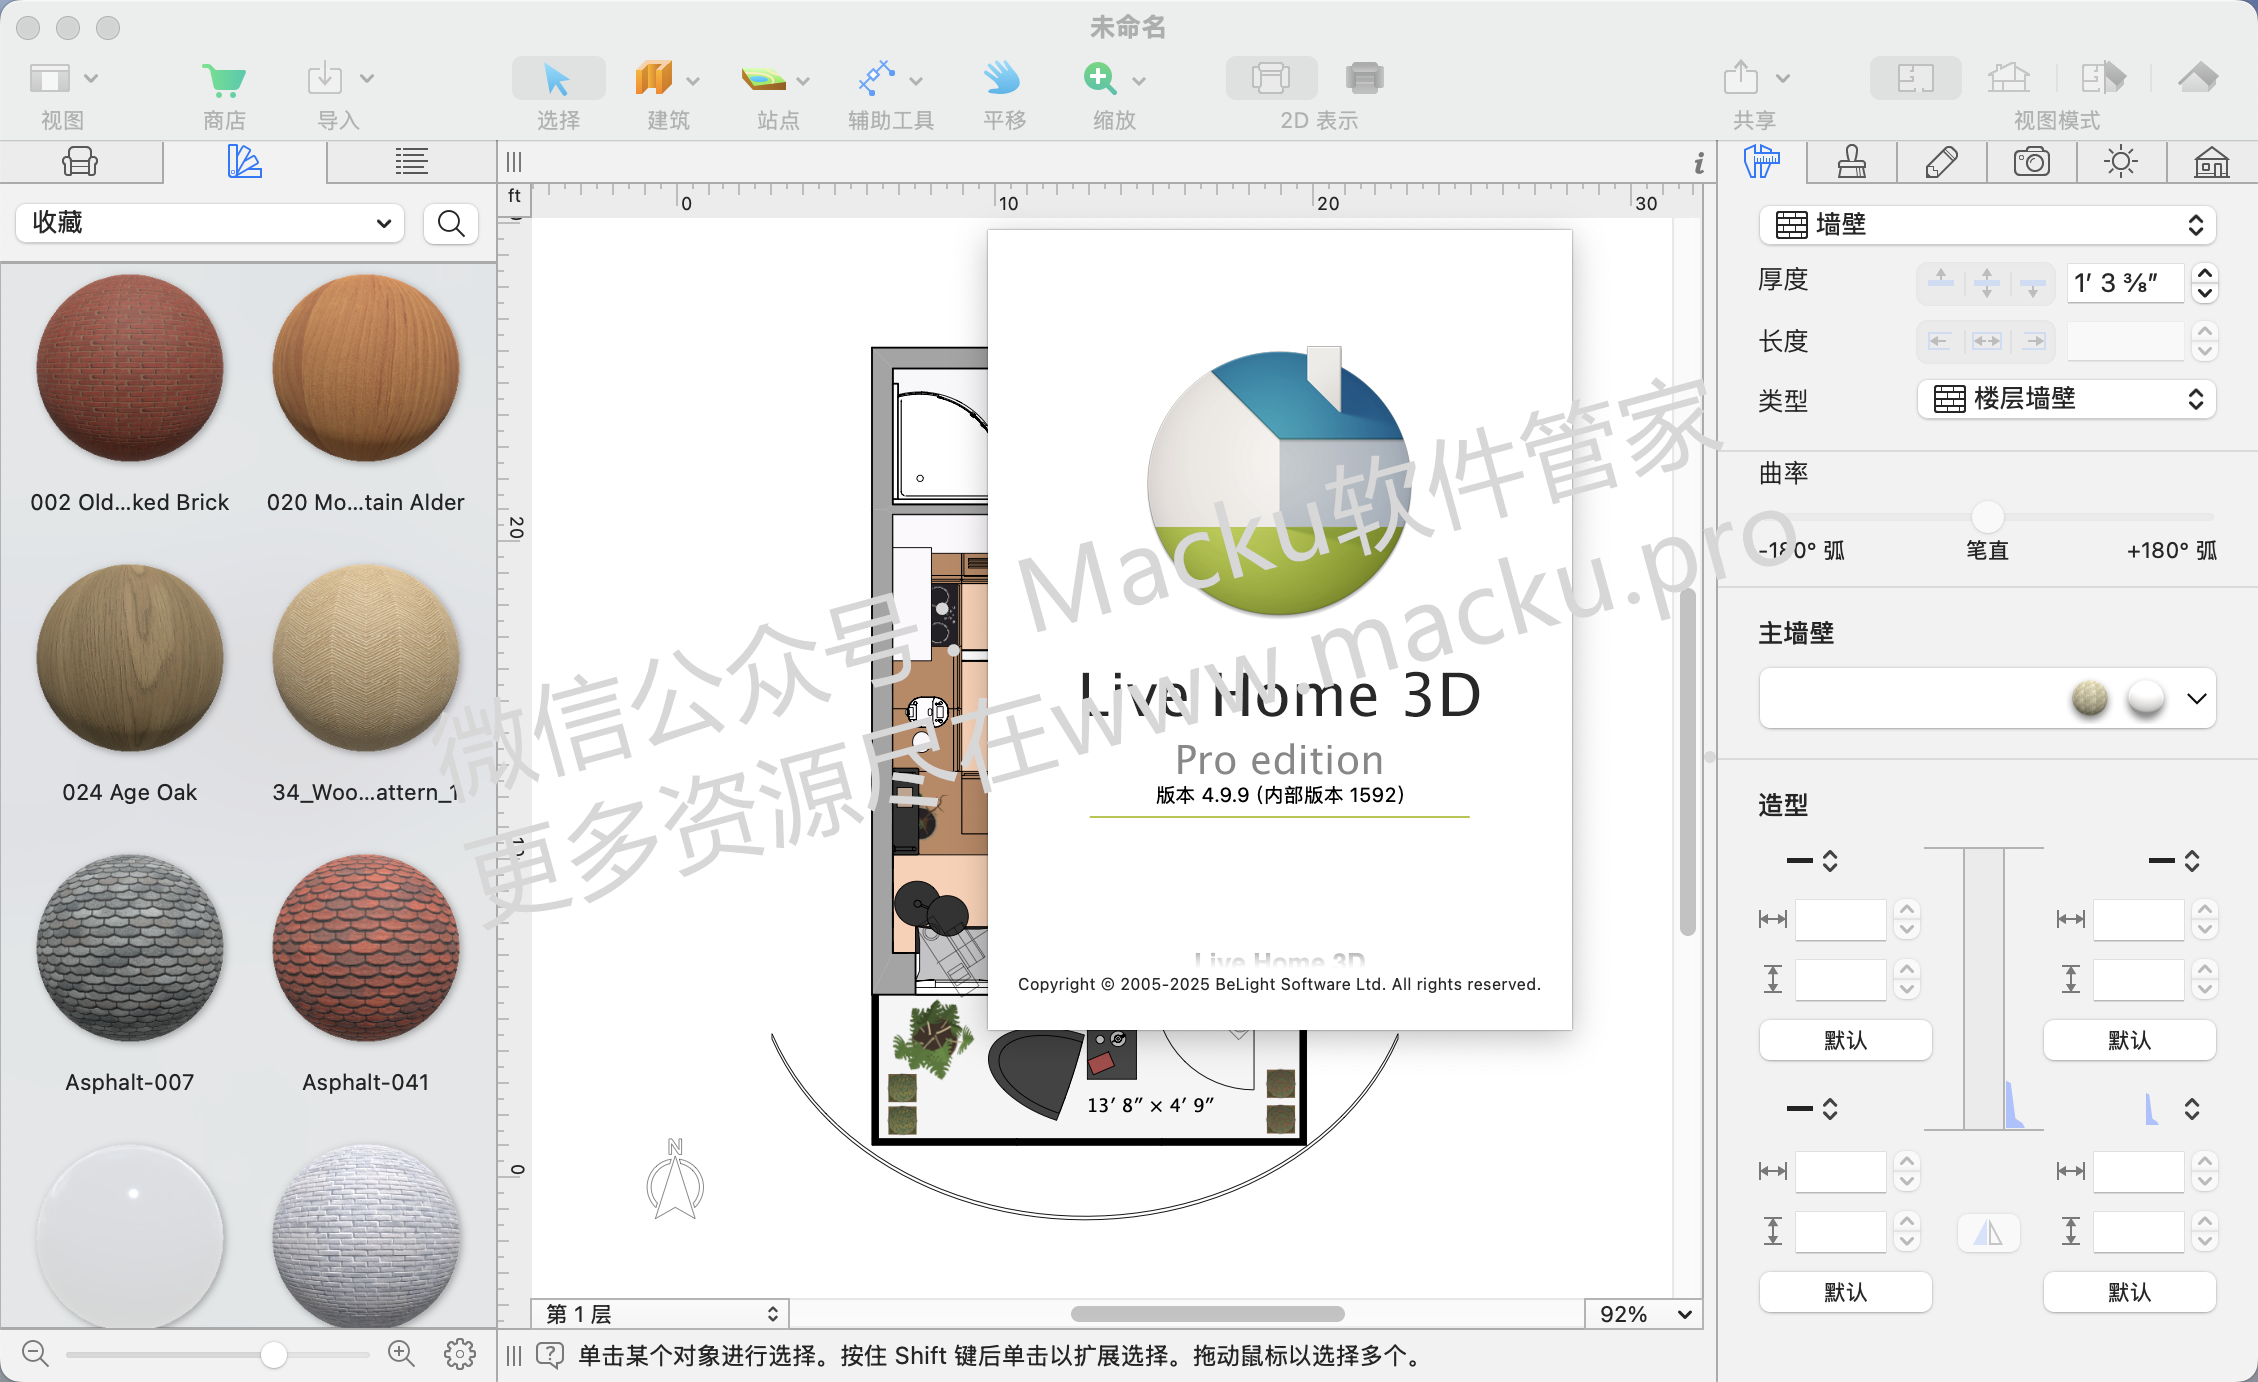Switch to the project tree list tab
Viewport: 2258px width, 1382px height.
(411, 162)
